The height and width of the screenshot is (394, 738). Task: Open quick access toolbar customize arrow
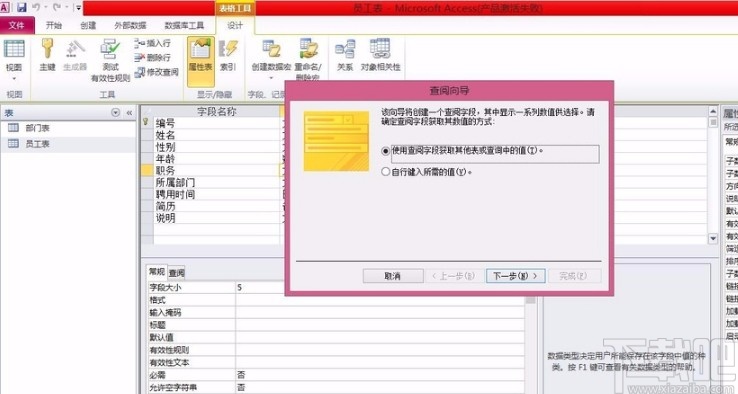point(78,8)
